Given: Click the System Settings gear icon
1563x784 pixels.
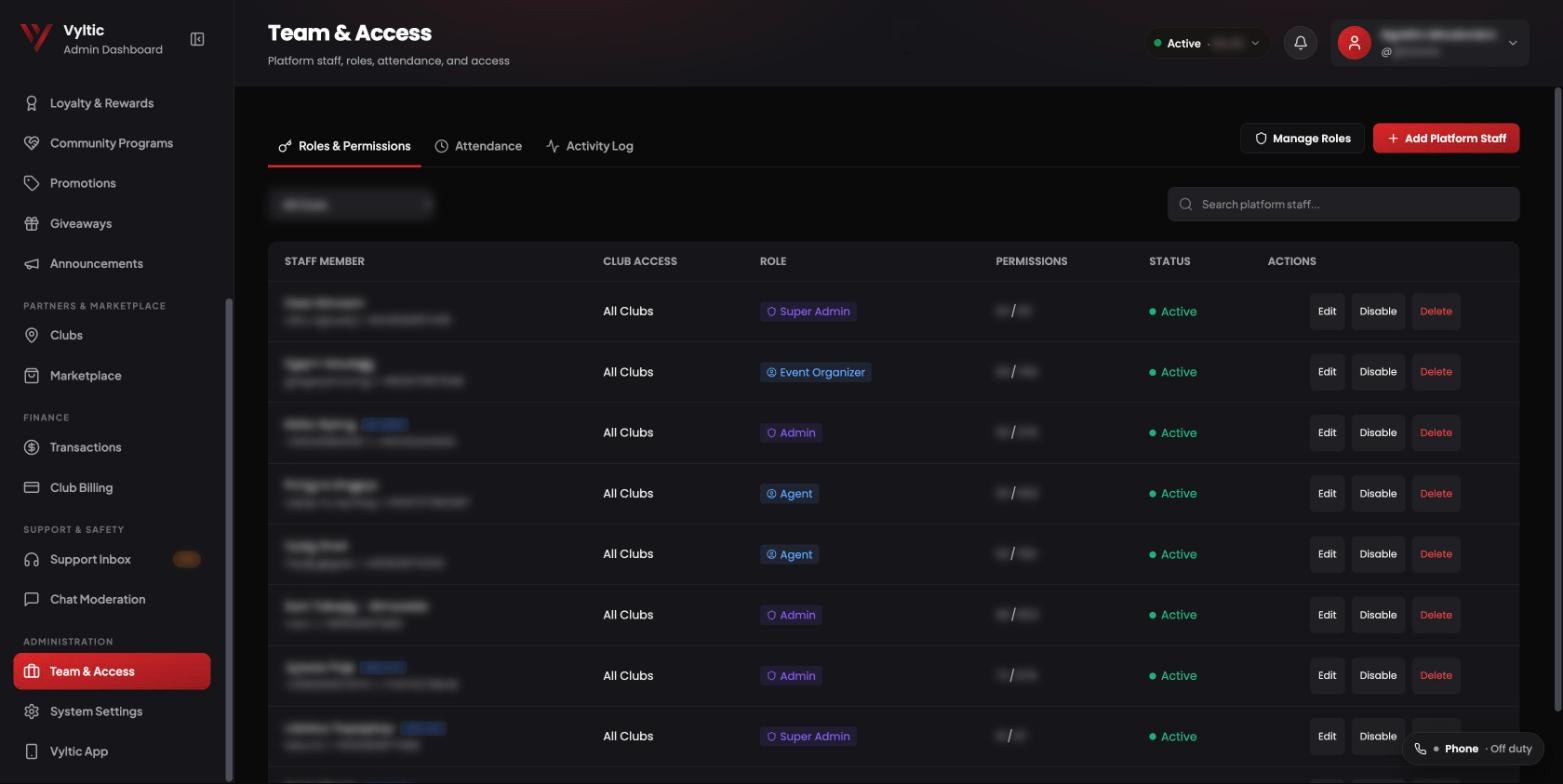Looking at the screenshot, I should point(31,711).
